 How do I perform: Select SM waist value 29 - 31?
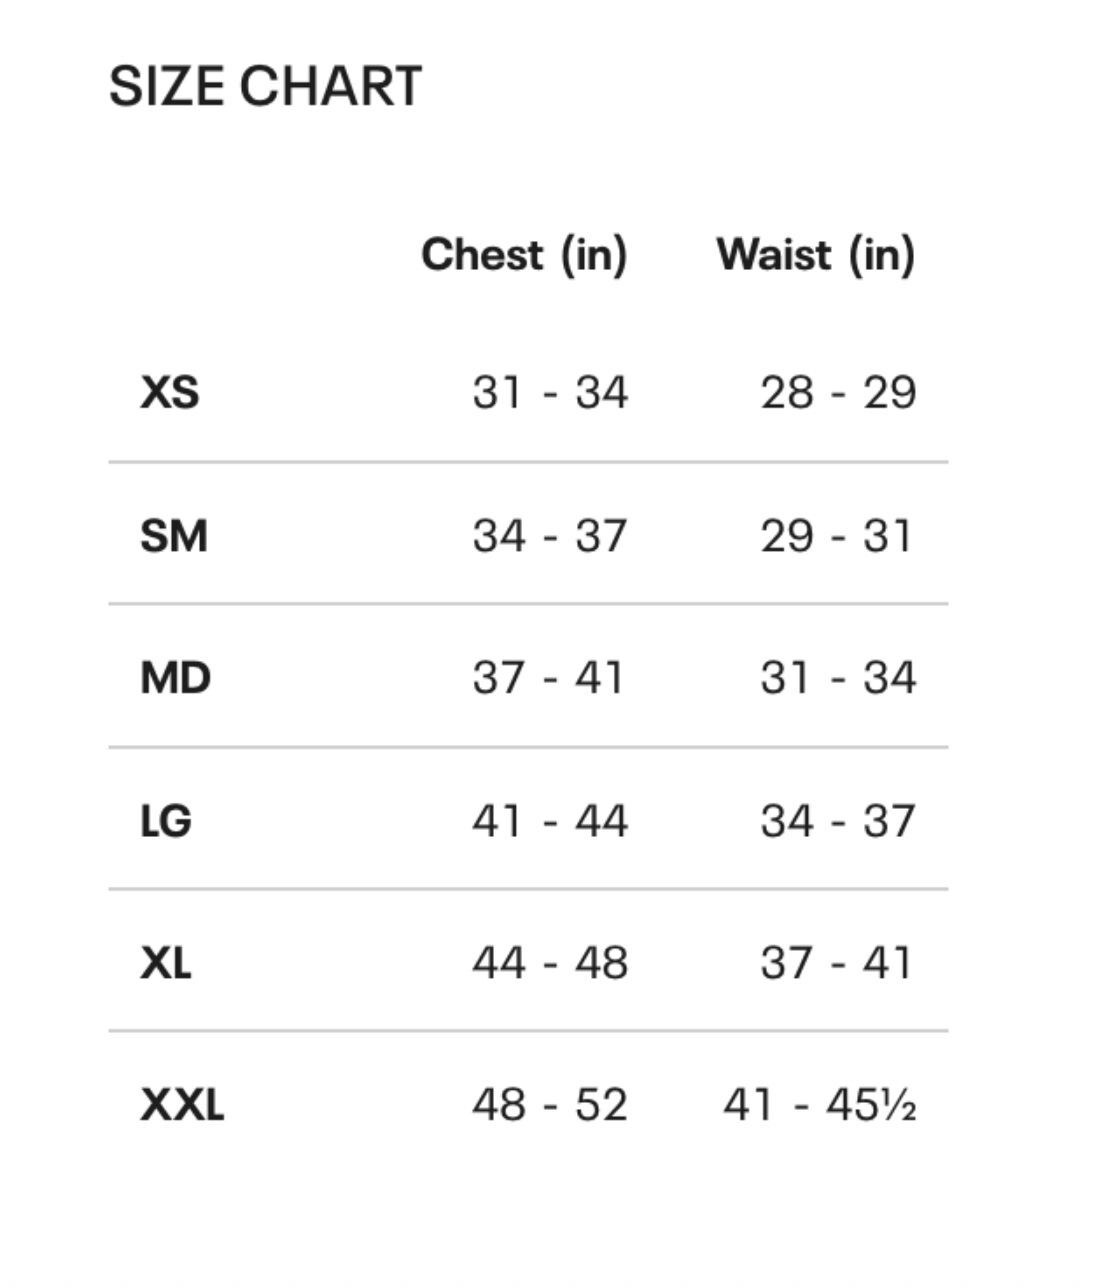point(836,536)
